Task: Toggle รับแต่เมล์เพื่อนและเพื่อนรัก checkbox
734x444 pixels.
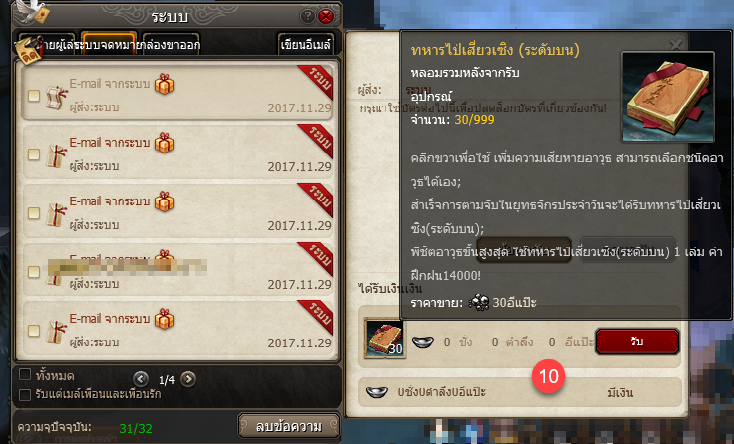Action: (x=25, y=394)
